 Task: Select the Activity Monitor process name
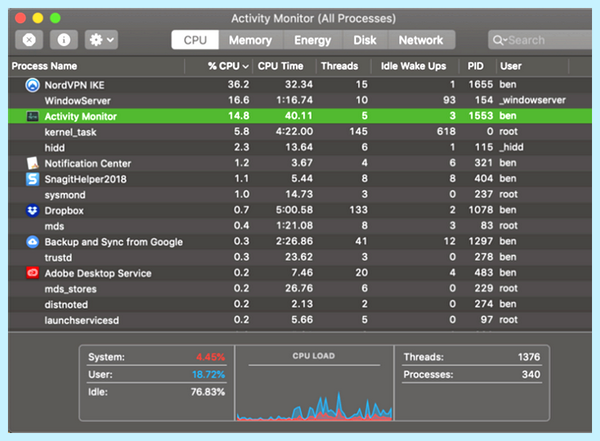[80, 116]
